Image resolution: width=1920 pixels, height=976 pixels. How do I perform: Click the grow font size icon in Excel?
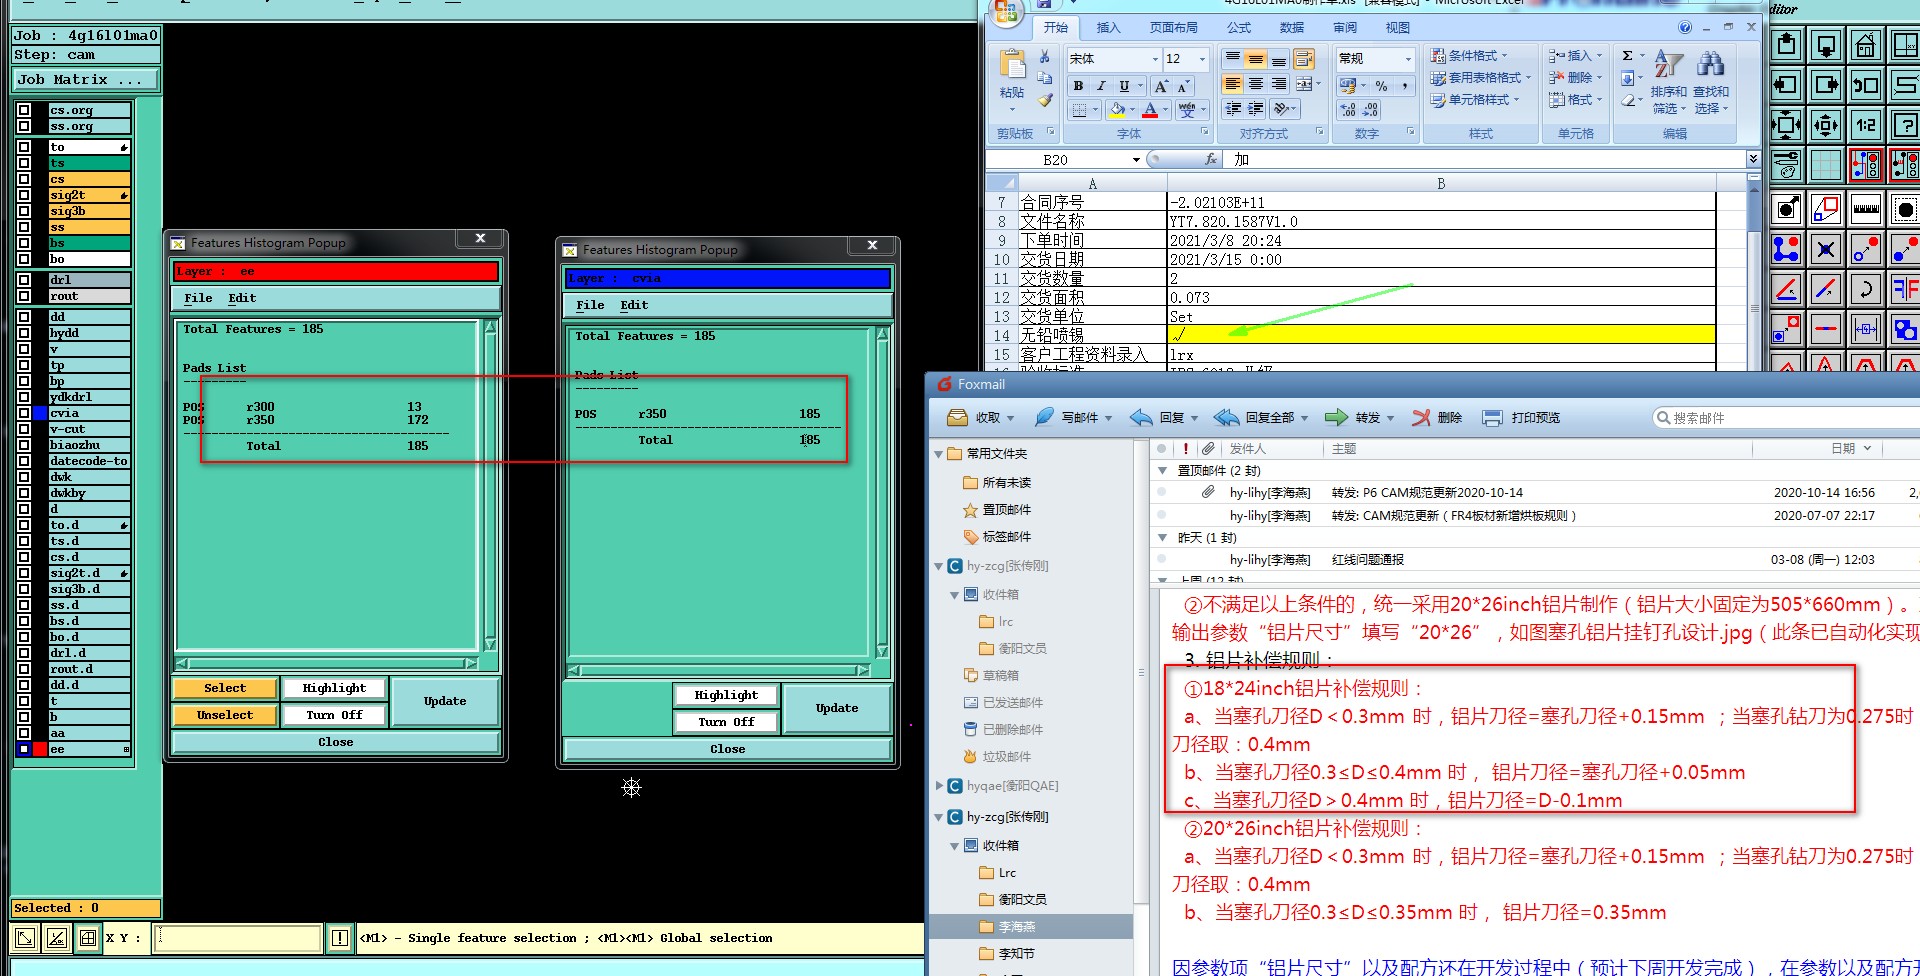click(x=1161, y=86)
